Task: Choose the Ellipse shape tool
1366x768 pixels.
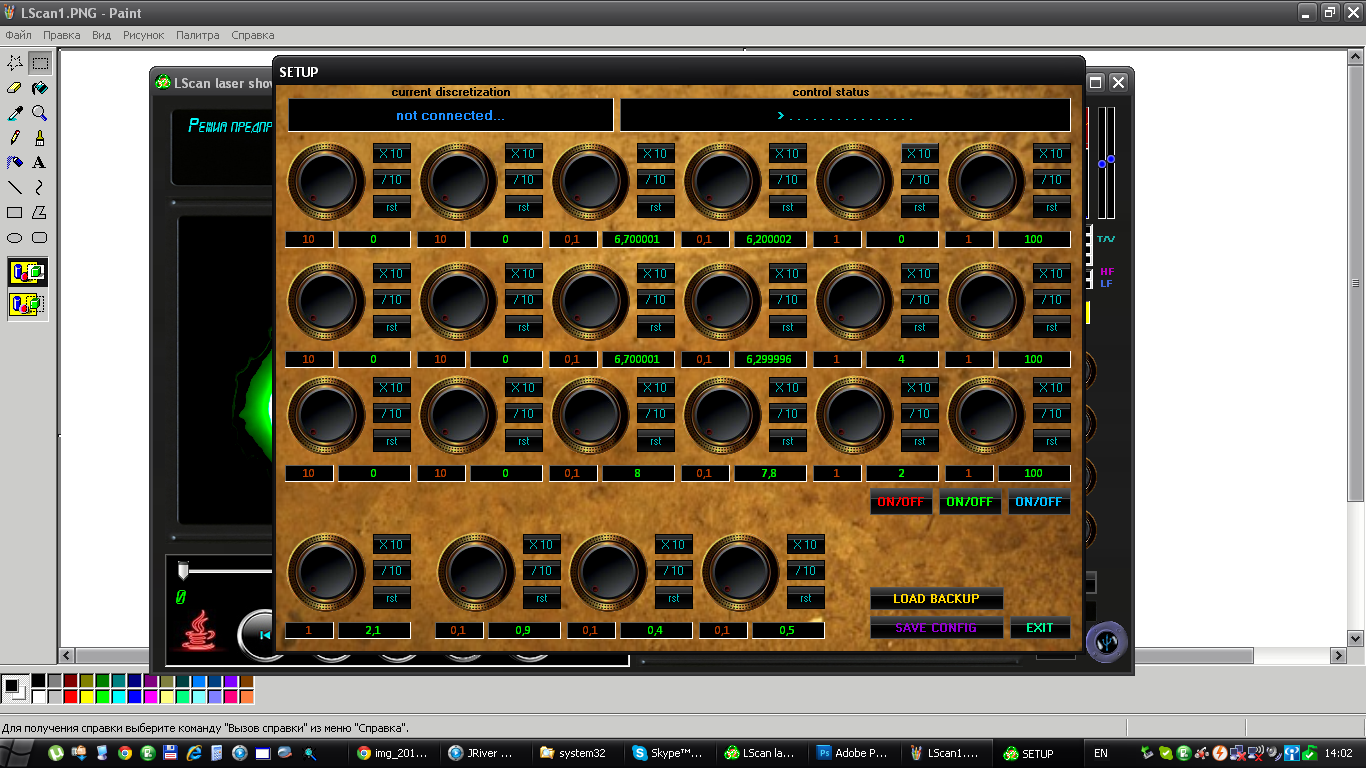Action: coord(15,238)
